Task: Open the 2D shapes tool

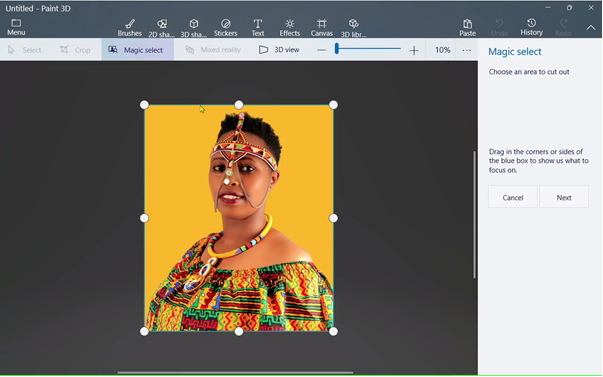Action: (162, 28)
